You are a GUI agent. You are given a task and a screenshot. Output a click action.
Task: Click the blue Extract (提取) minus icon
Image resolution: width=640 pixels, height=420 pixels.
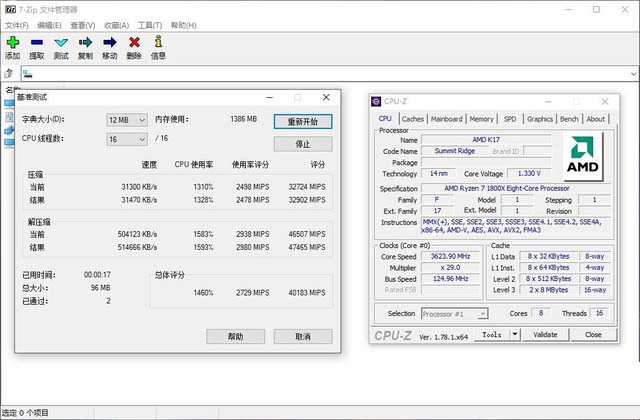tap(37, 42)
